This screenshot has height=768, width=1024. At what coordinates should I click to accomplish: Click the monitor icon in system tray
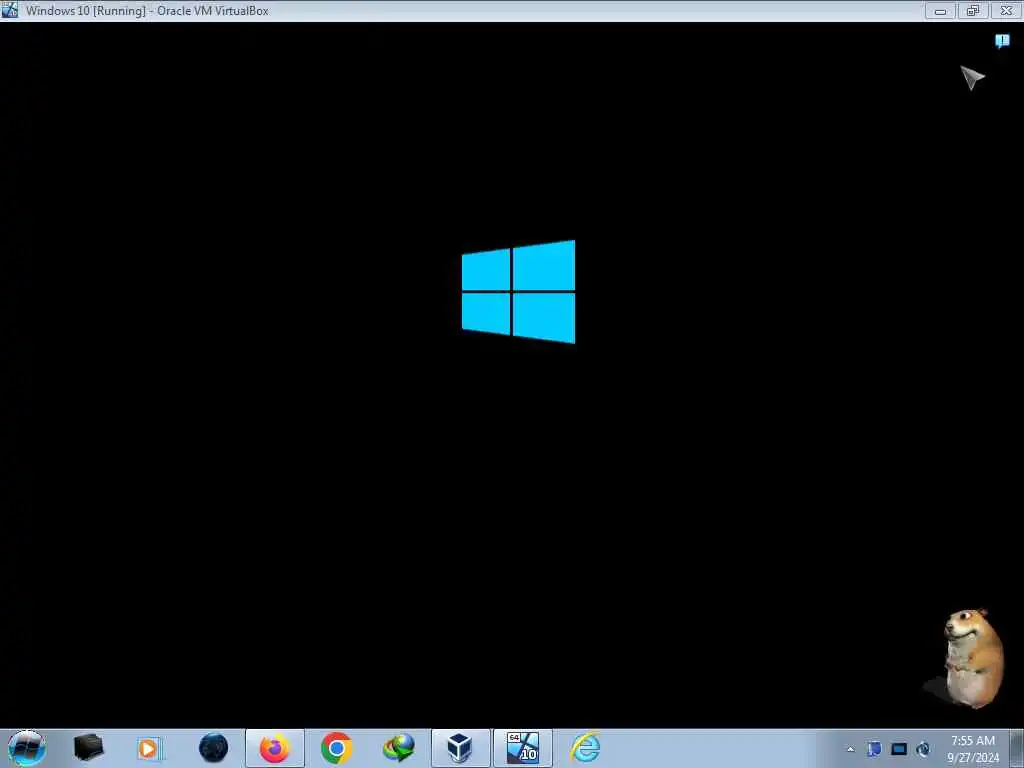899,749
